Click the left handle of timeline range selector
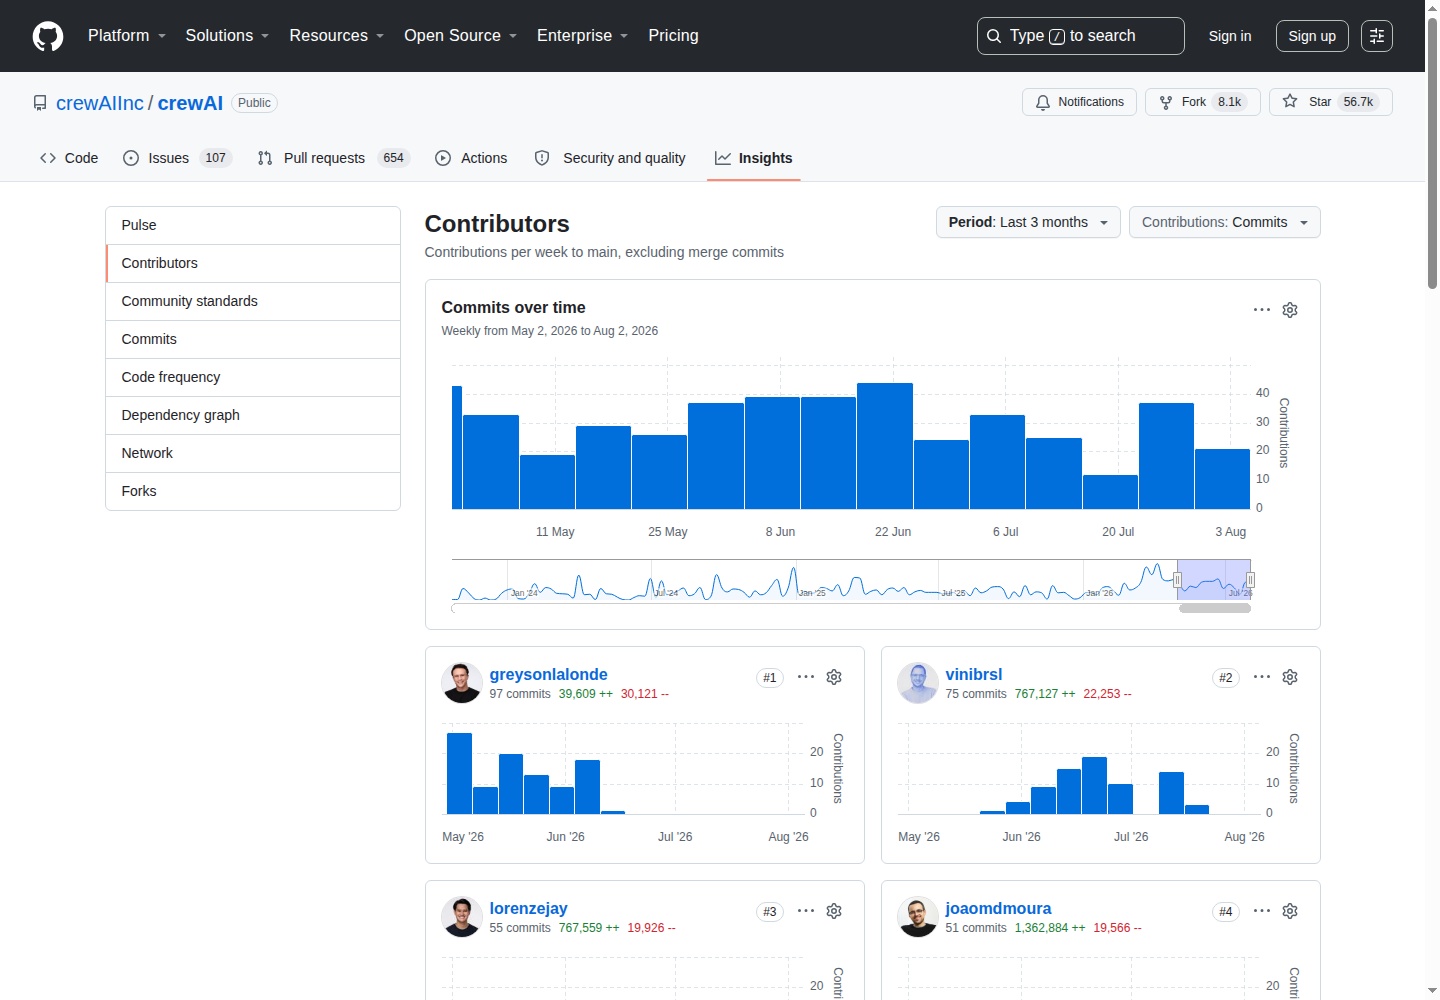This screenshot has height=1000, width=1440. pyautogui.click(x=1177, y=580)
